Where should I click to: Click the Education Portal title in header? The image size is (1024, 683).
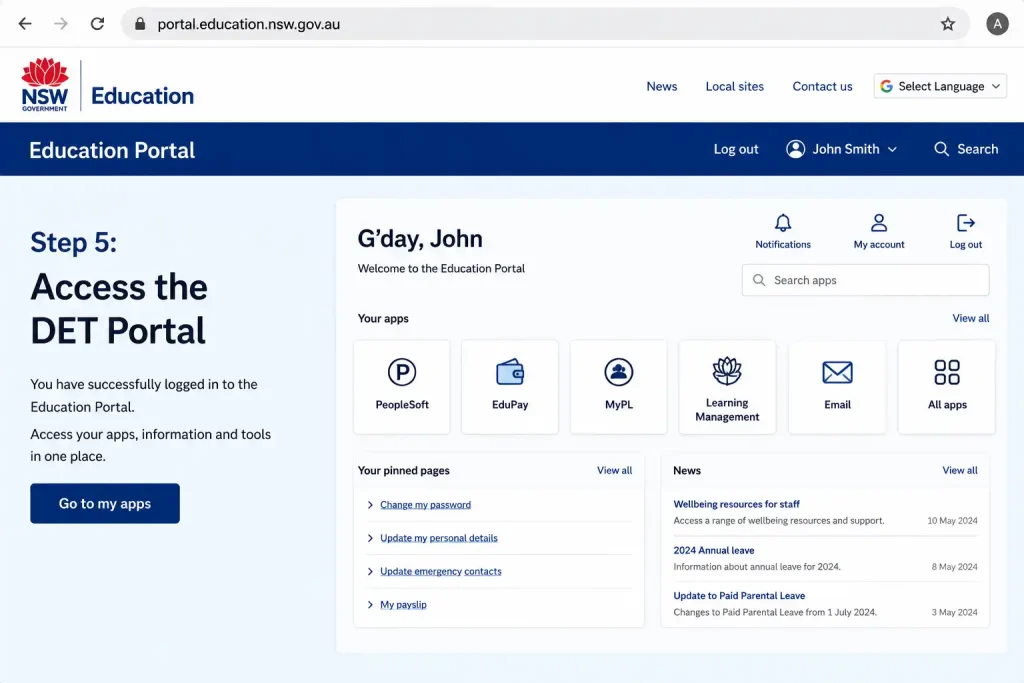click(x=112, y=150)
